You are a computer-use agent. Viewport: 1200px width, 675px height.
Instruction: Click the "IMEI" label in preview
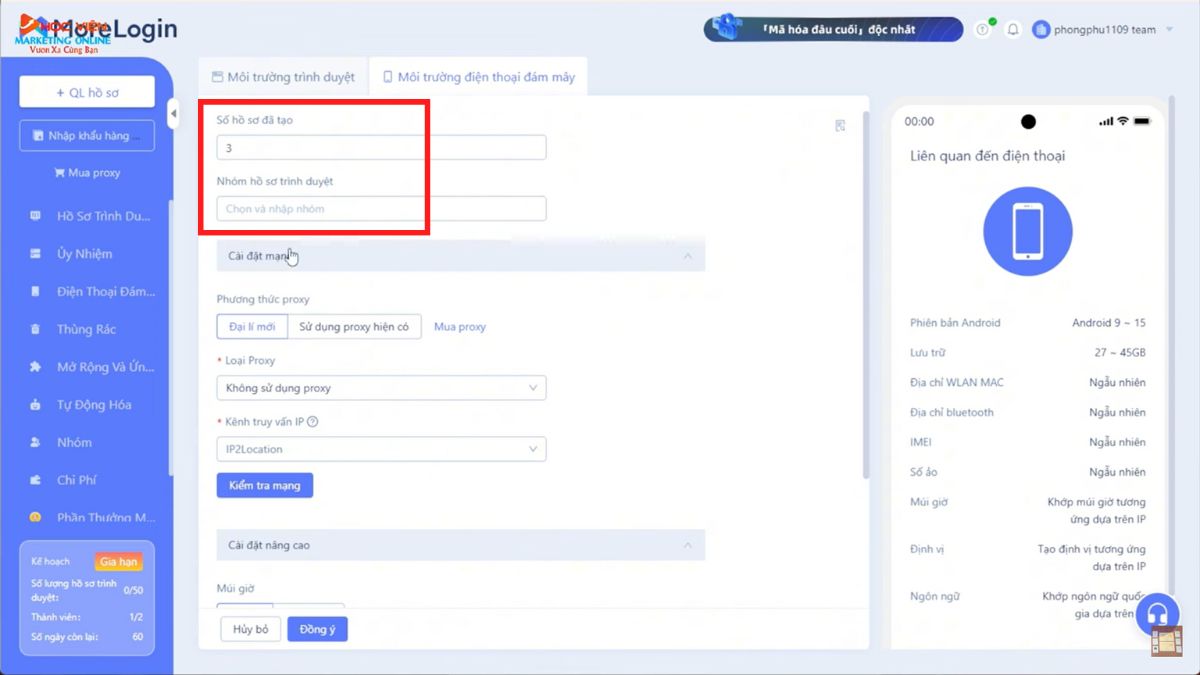[920, 442]
